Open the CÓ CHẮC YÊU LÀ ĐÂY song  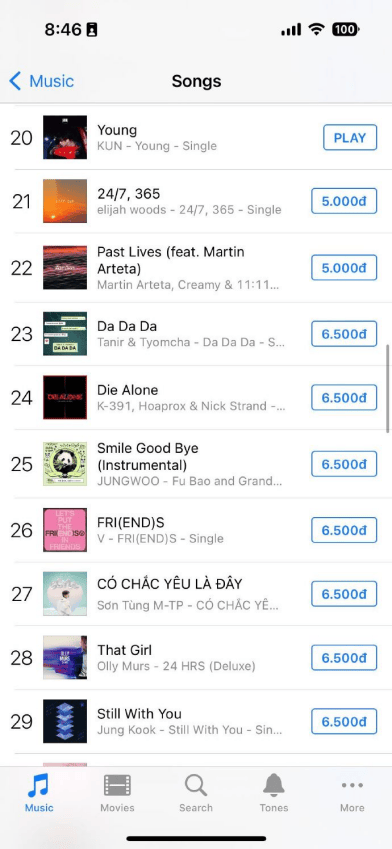click(x=196, y=594)
